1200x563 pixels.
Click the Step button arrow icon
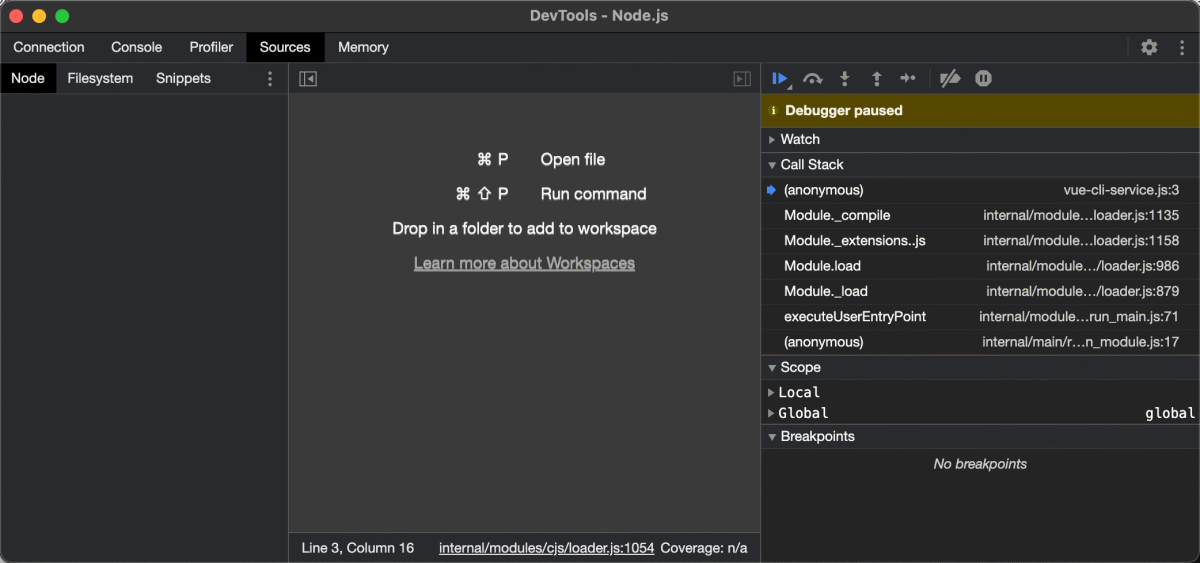908,78
